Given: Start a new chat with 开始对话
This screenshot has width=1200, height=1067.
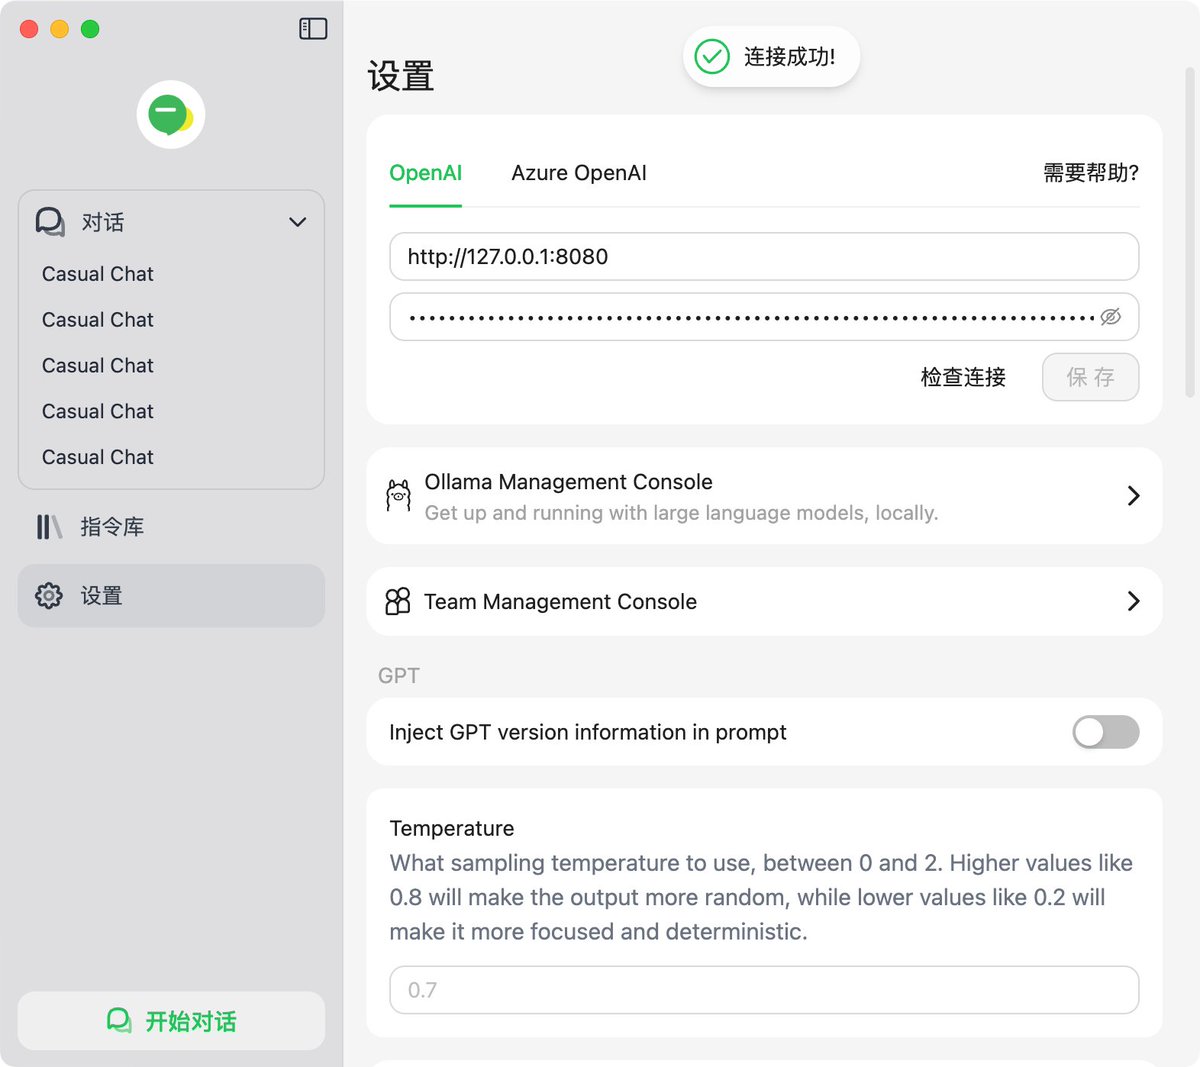Looking at the screenshot, I should (x=171, y=1021).
